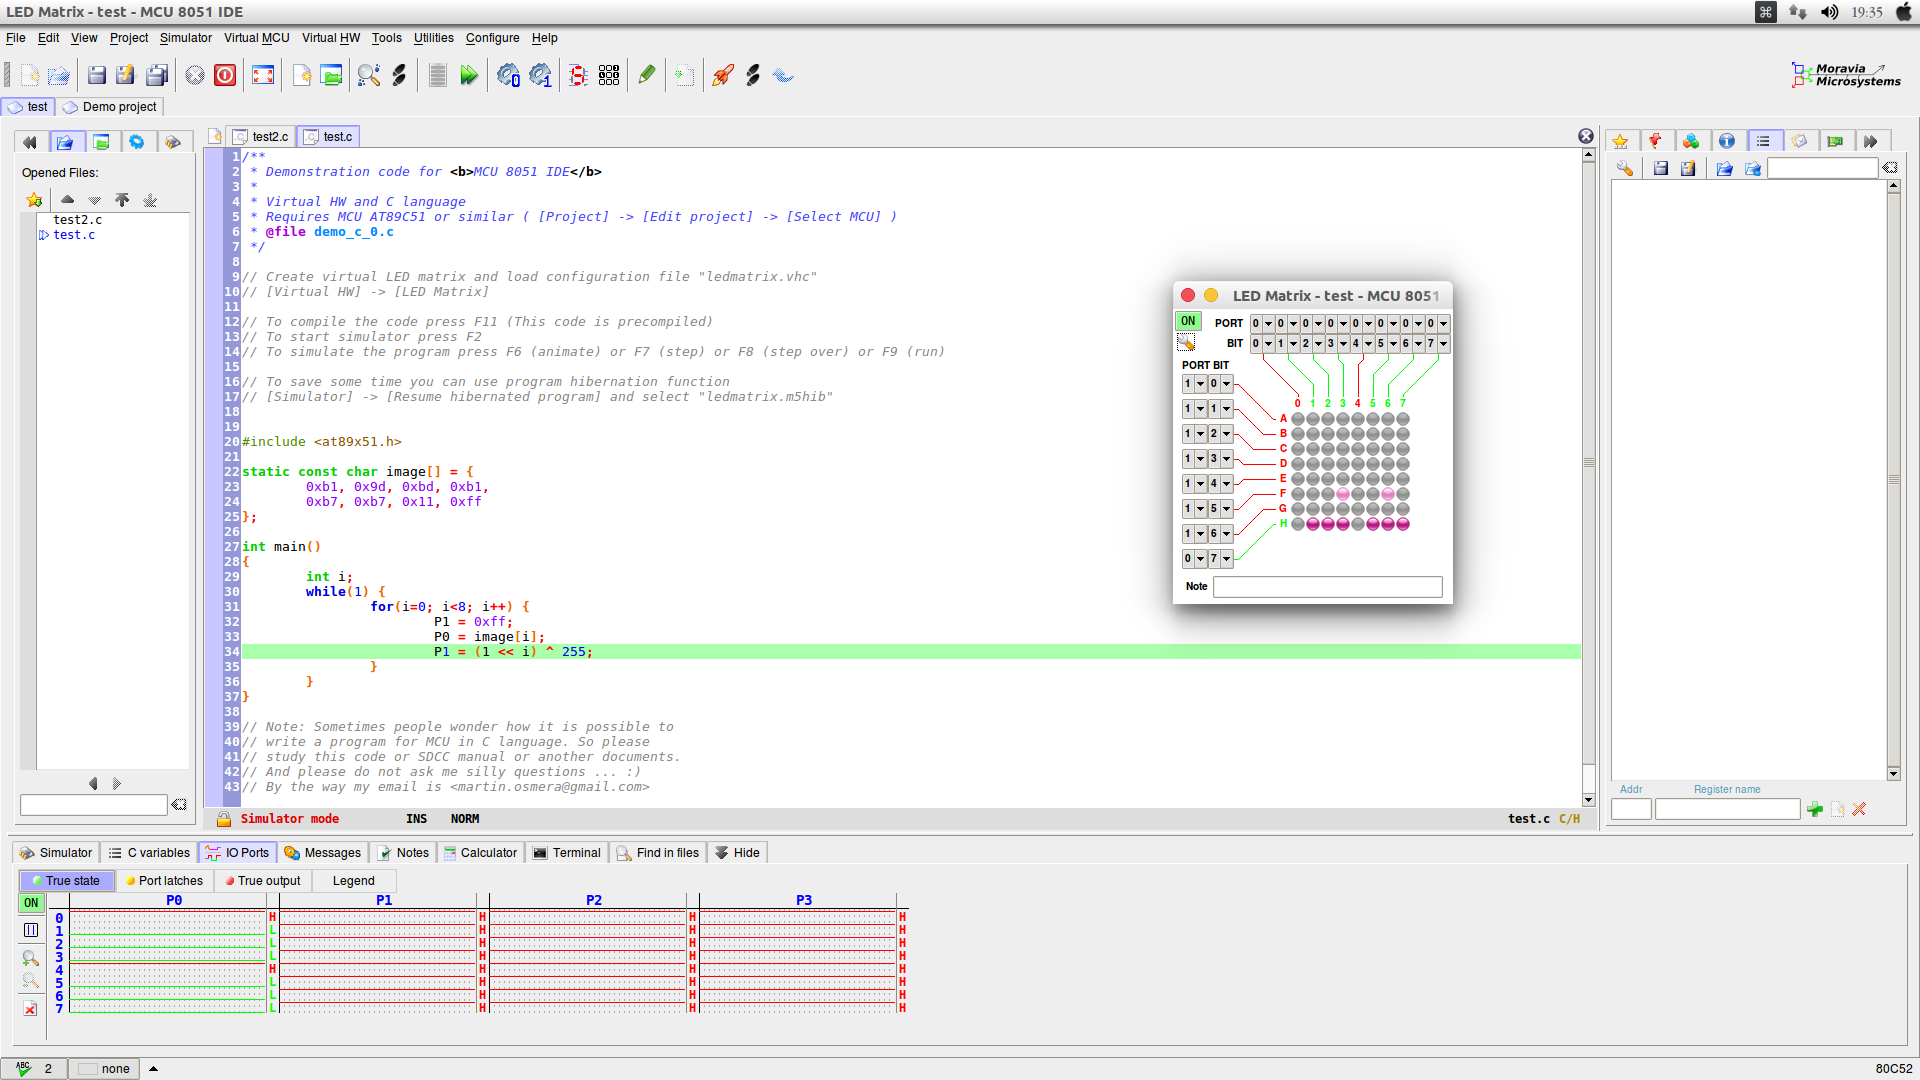The width and height of the screenshot is (1920, 1080).
Task: Select the True state view option
Action: click(67, 880)
